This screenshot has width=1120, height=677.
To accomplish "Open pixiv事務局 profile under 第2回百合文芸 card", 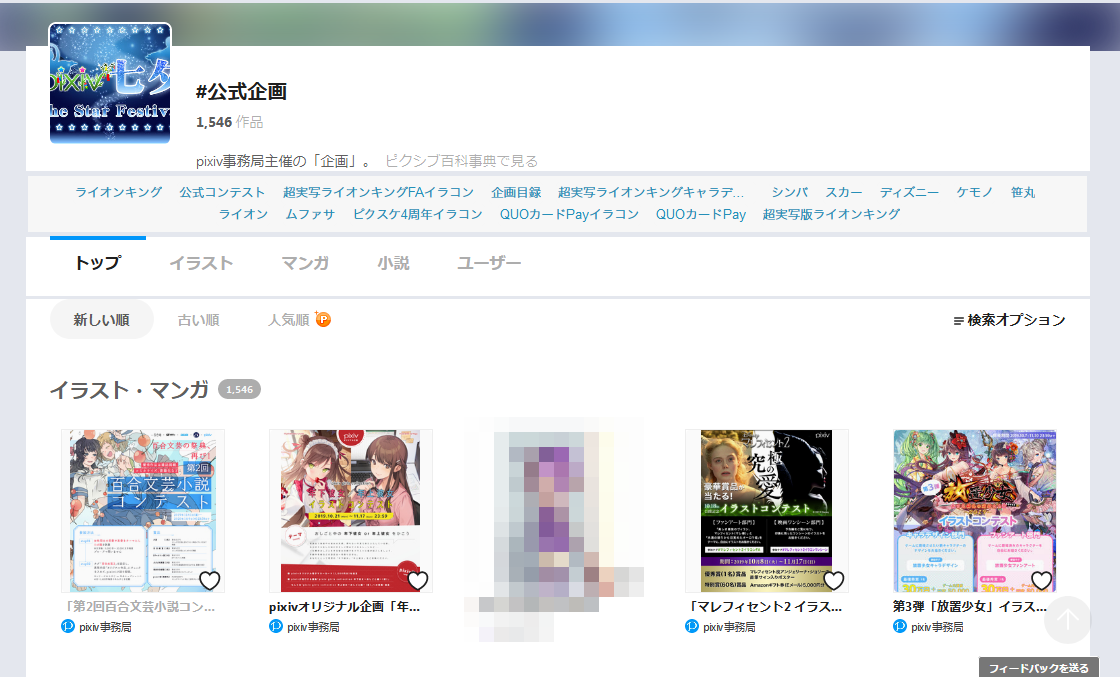I will [105, 627].
